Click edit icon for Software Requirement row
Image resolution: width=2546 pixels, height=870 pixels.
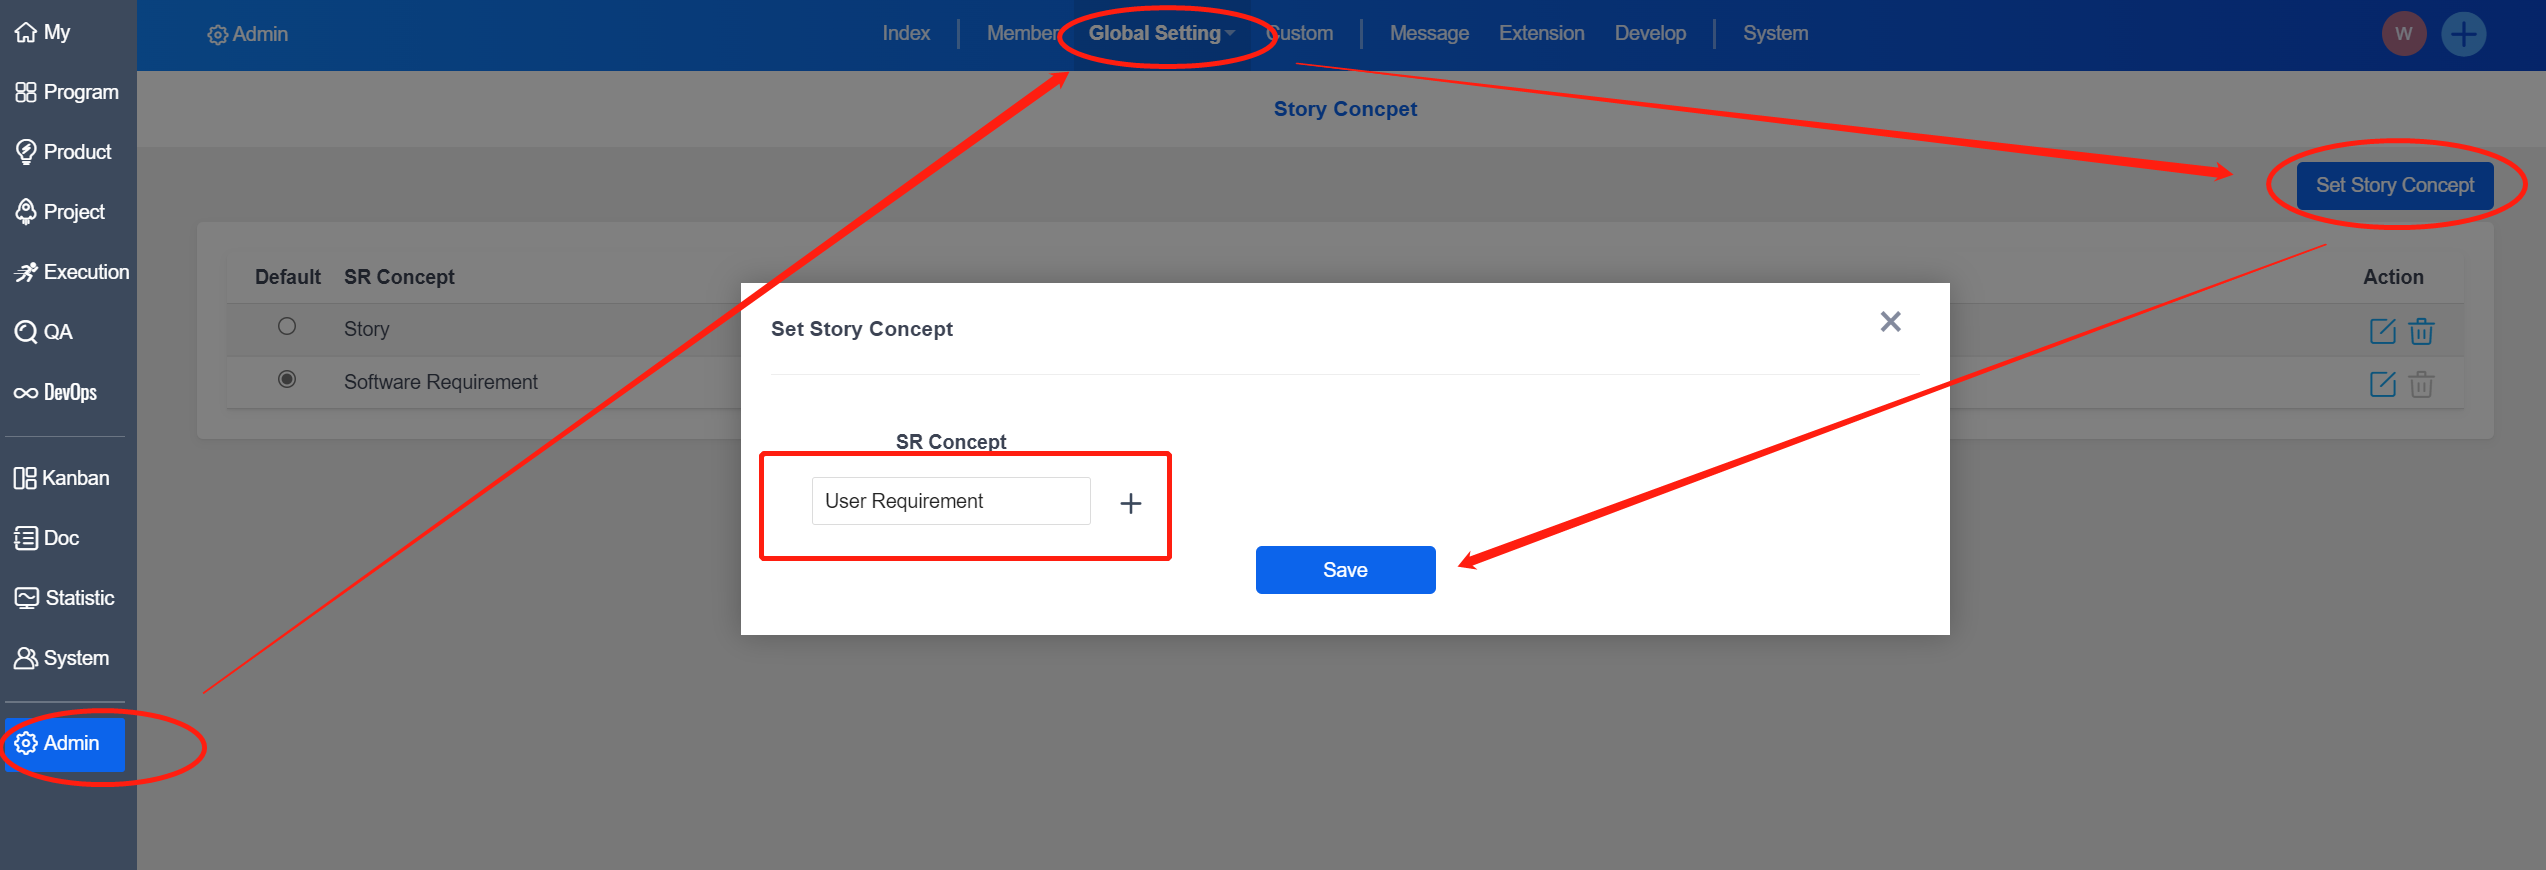tap(2382, 384)
